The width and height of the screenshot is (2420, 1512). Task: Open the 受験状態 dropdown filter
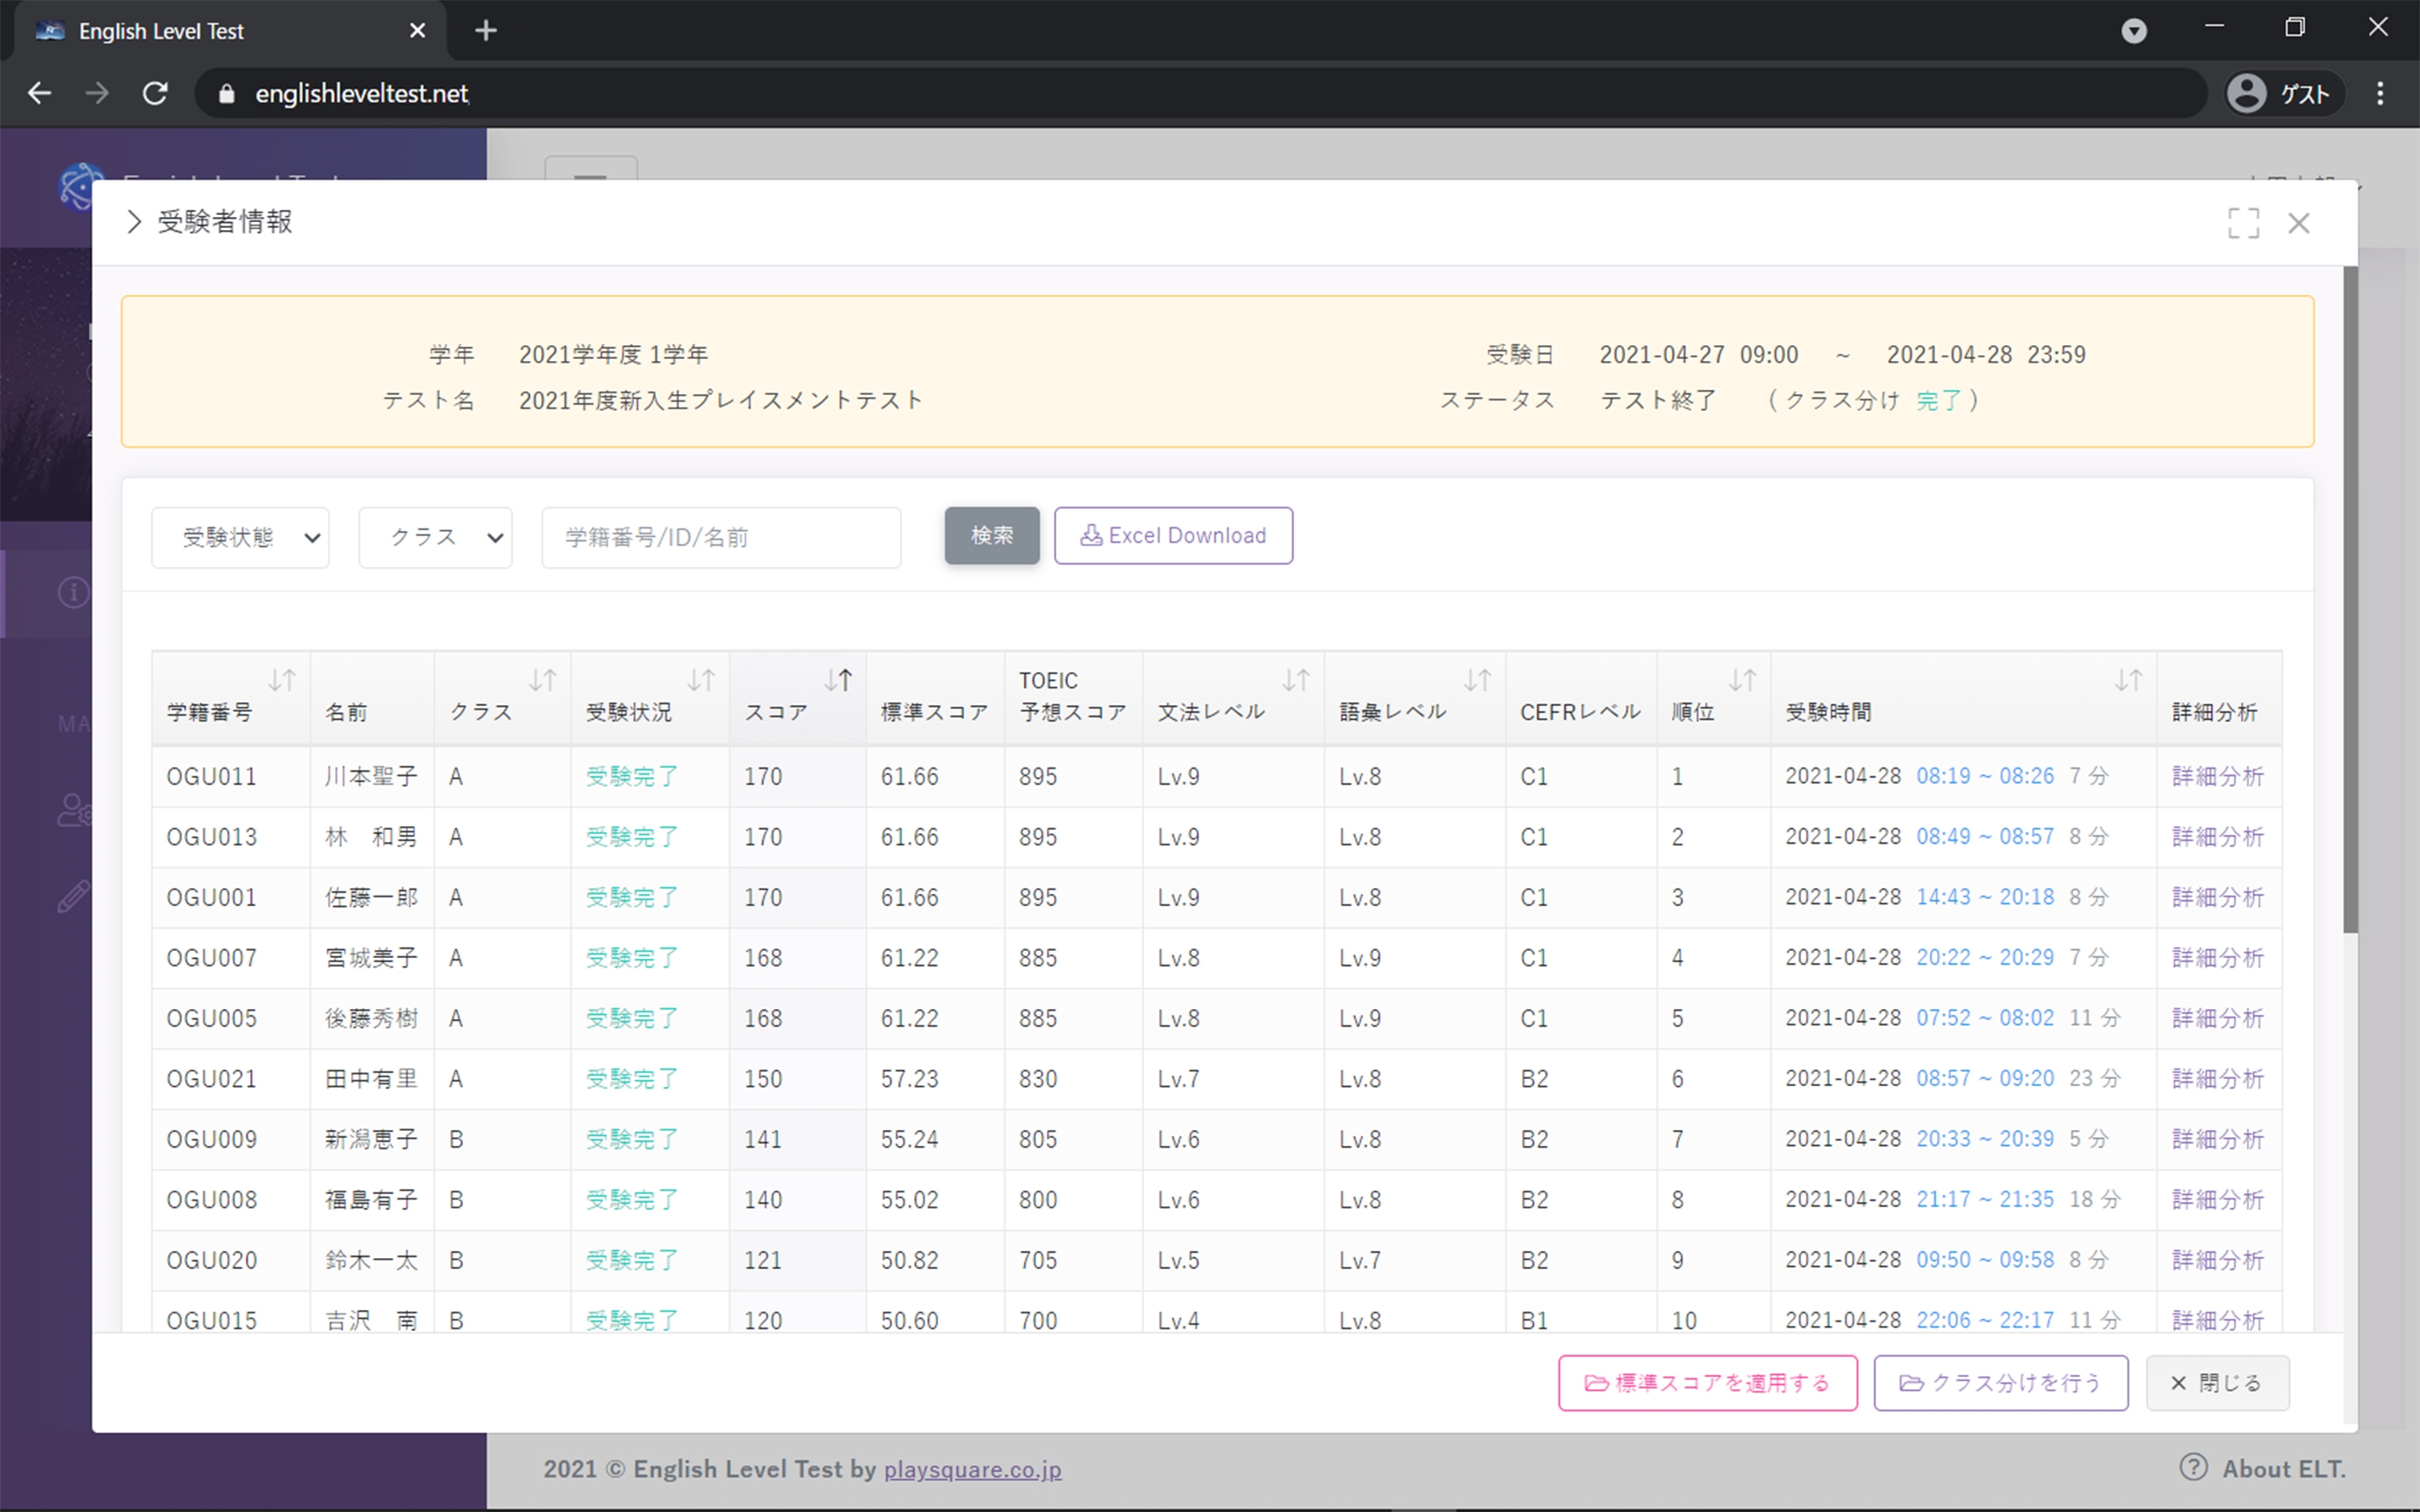pyautogui.click(x=241, y=538)
